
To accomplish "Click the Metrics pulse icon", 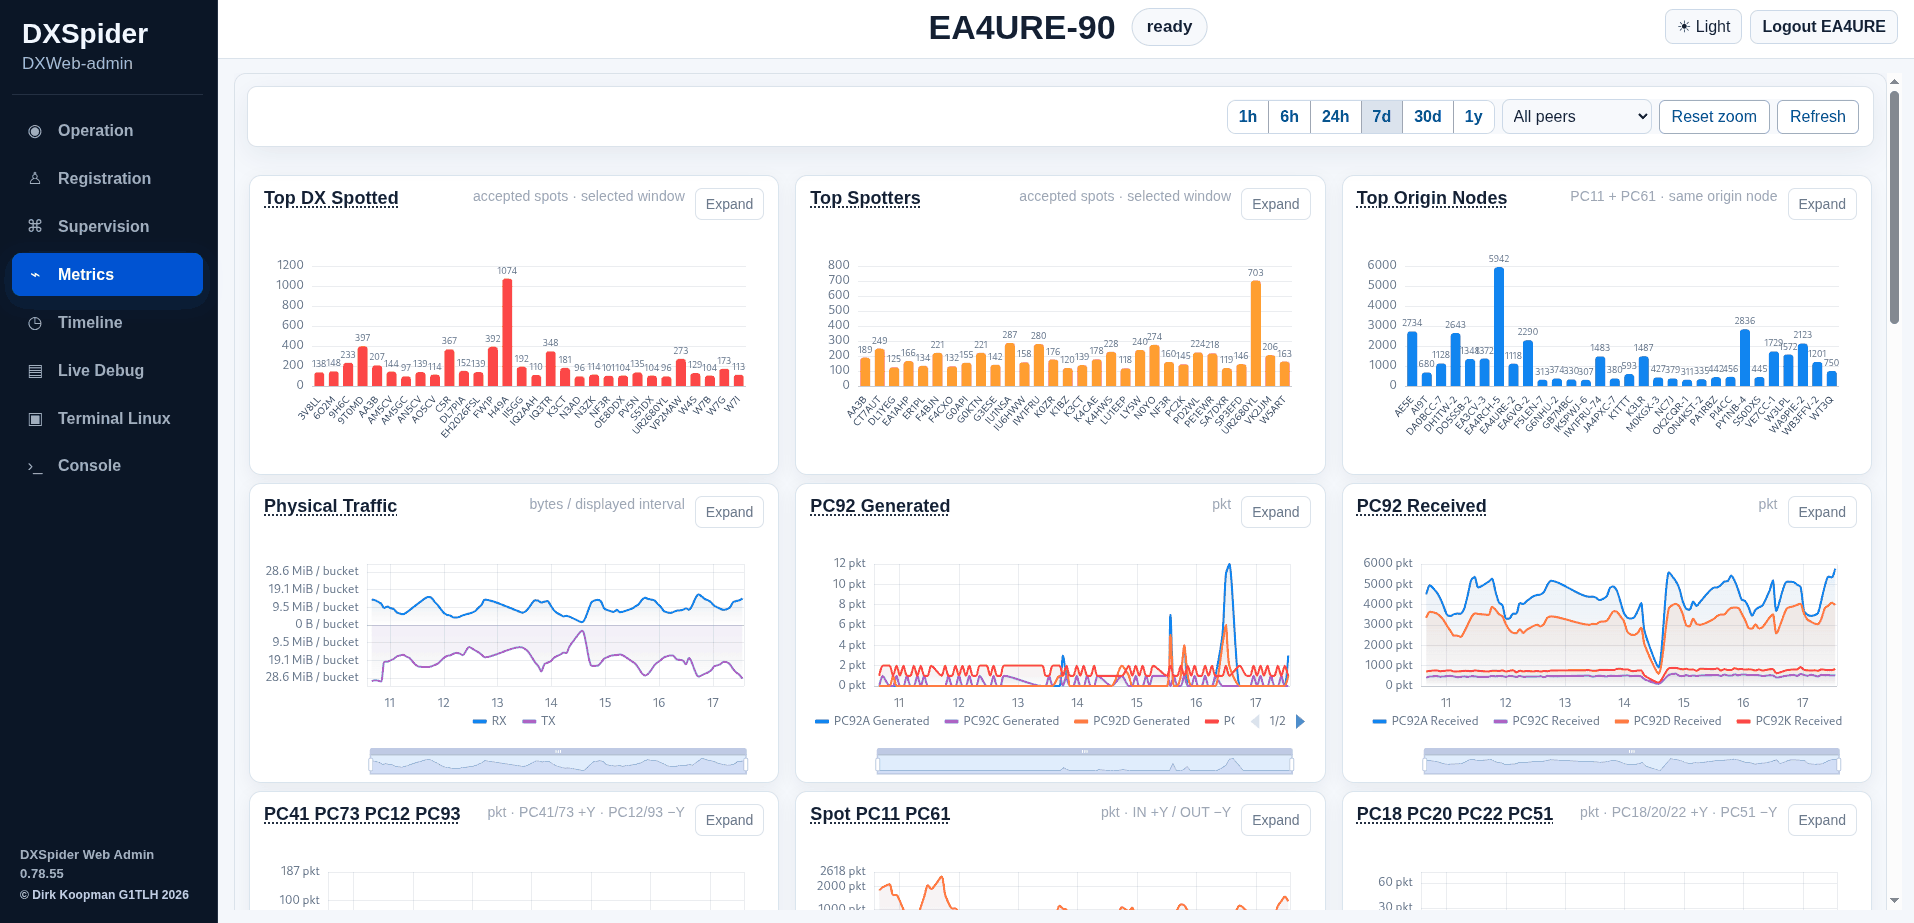I will click(35, 275).
